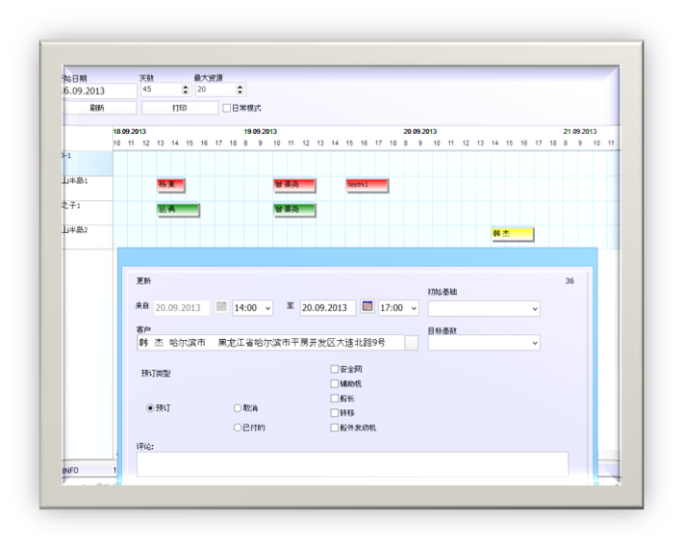Viewport: 684px width, 550px height.
Task: Click the browse button next to the customer field
Action: tap(412, 343)
